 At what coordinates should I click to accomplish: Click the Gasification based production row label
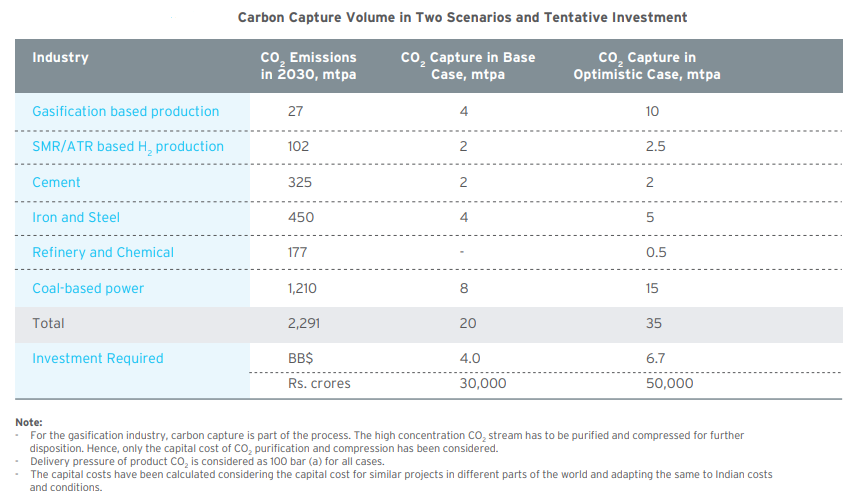(x=125, y=111)
